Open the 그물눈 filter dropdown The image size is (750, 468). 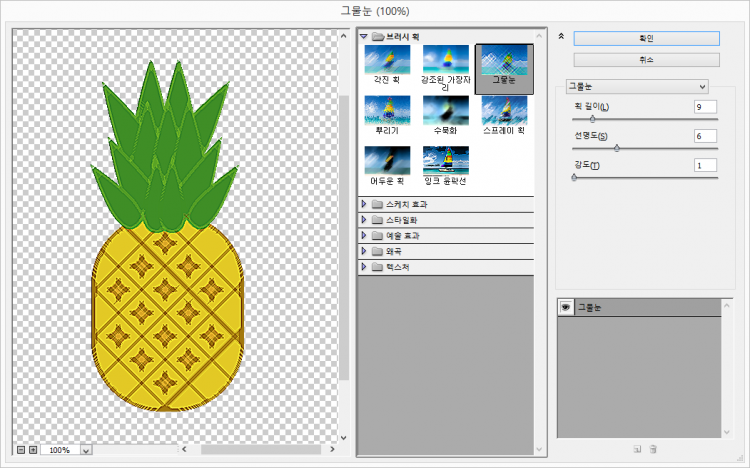[636, 86]
